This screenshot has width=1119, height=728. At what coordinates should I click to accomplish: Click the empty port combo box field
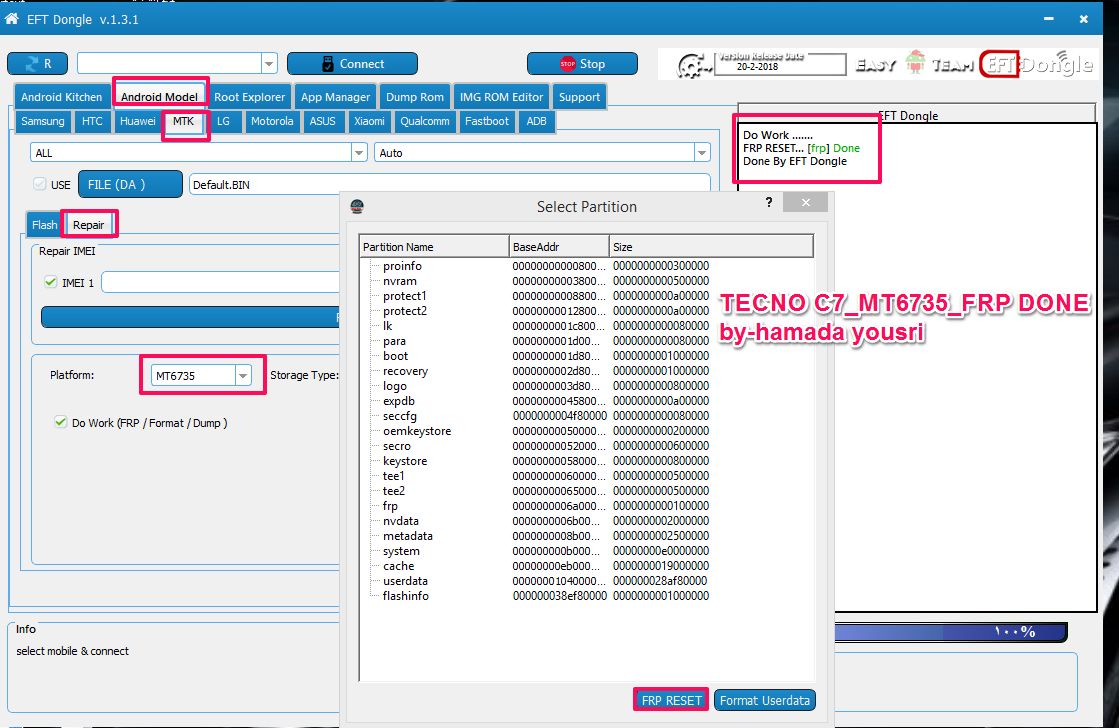pyautogui.click(x=169, y=64)
